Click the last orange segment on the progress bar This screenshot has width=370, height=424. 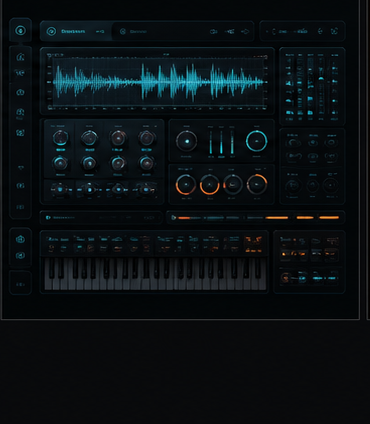pyautogui.click(x=329, y=218)
